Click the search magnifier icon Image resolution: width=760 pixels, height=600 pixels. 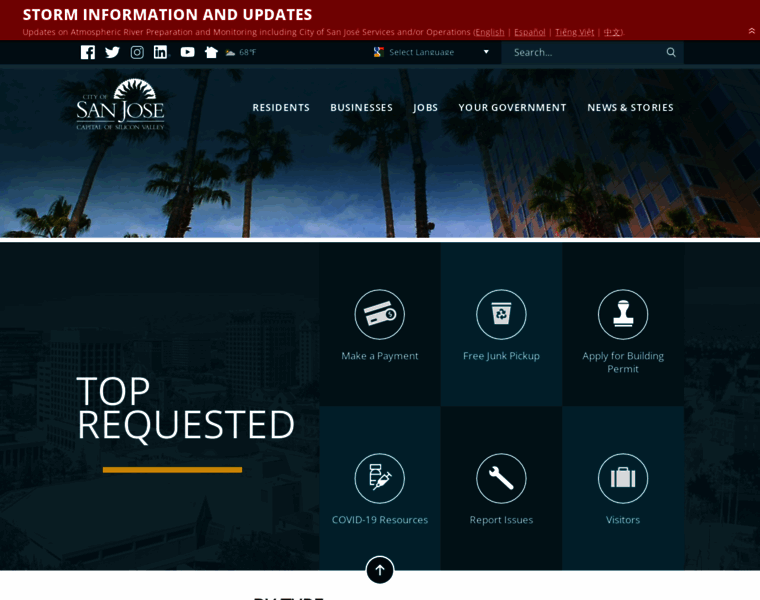(671, 52)
